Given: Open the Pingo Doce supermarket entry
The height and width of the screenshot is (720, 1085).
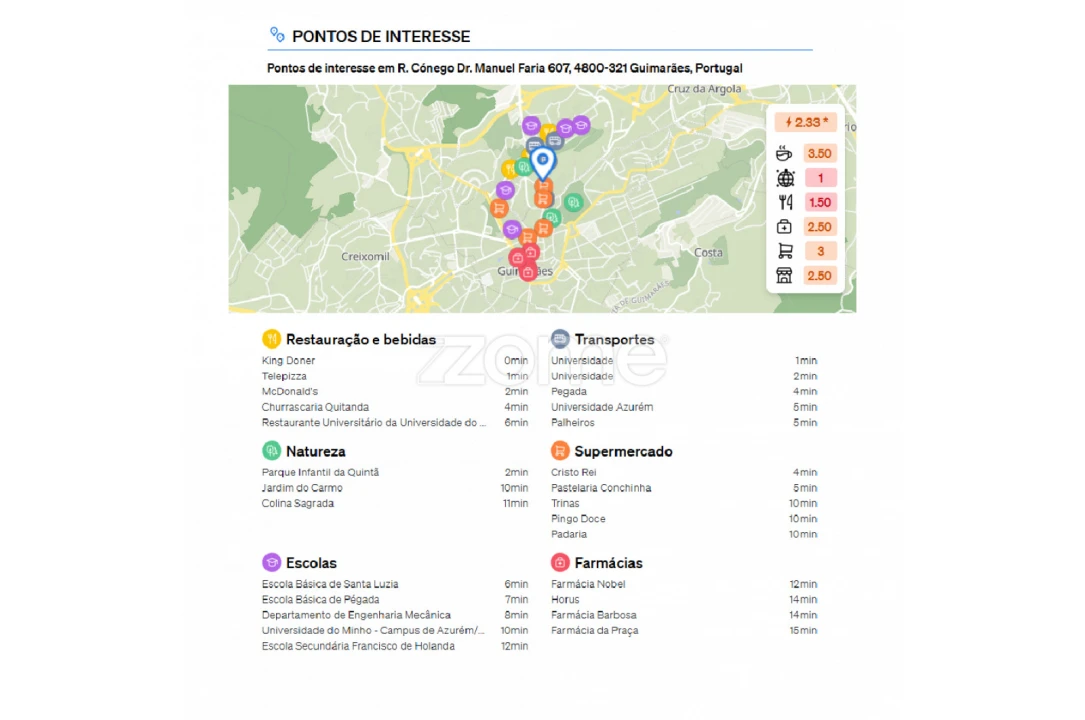Looking at the screenshot, I should (x=578, y=519).
